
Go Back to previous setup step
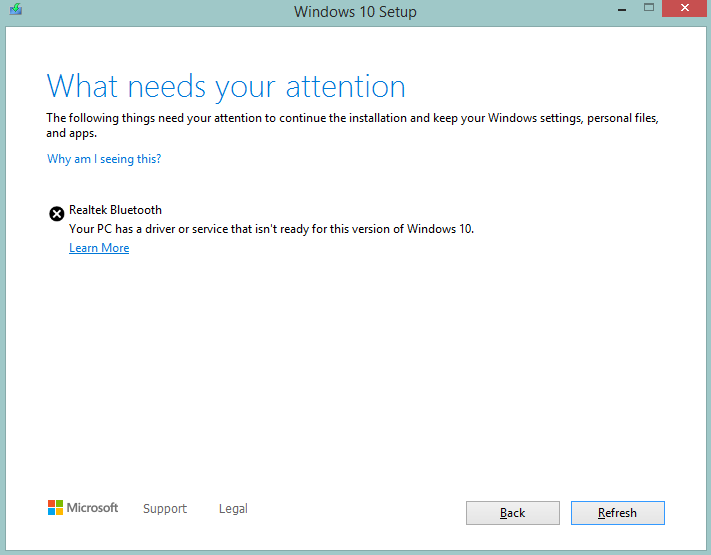[513, 513]
